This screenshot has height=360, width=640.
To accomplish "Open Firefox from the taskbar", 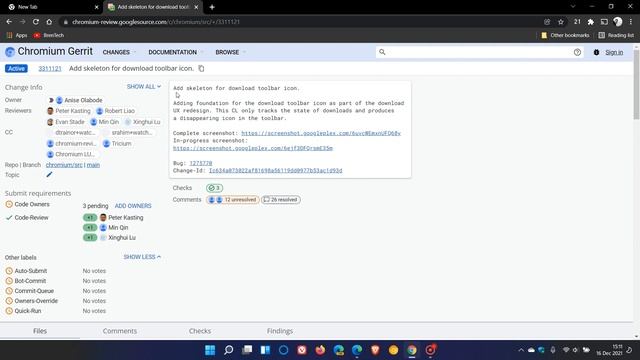I will [x=320, y=350].
